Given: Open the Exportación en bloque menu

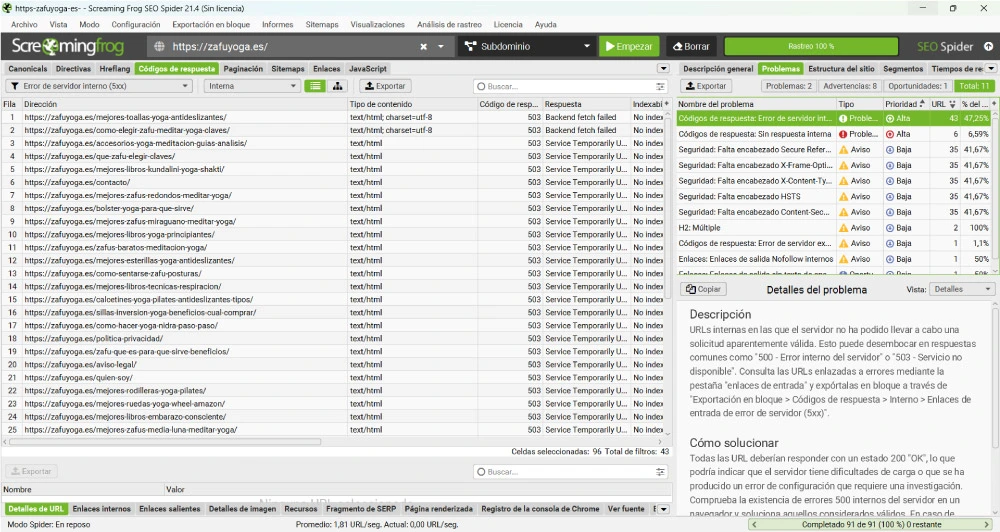Looking at the screenshot, I should [211, 24].
